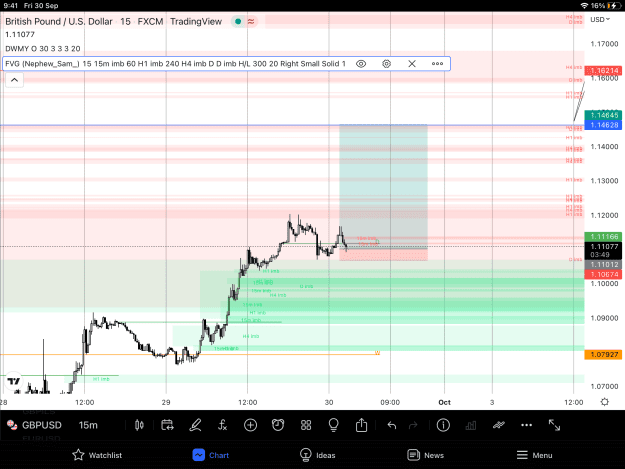
Task: Check the battery status indicator
Action: click(x=613, y=6)
